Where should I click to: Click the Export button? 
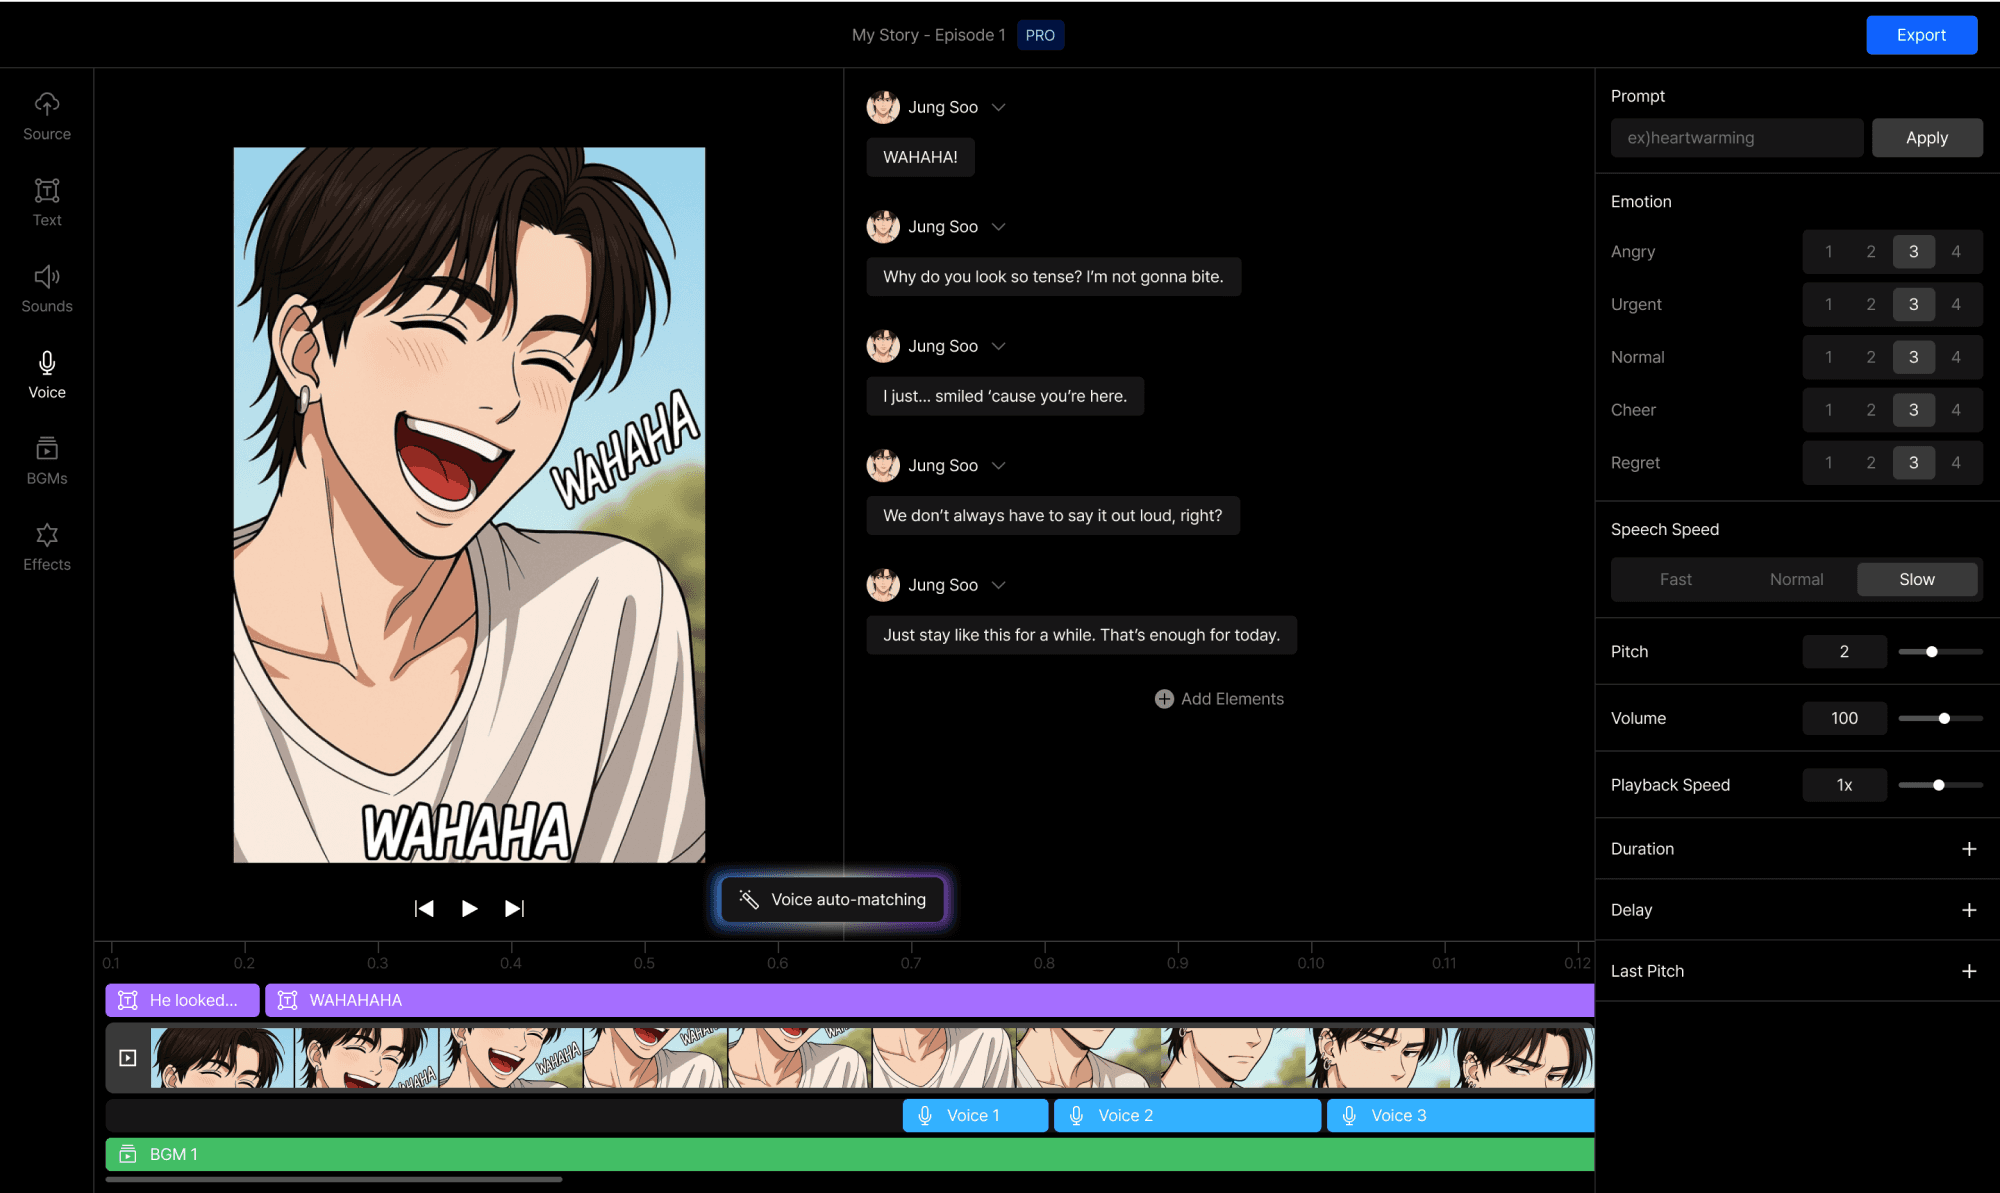tap(1920, 35)
